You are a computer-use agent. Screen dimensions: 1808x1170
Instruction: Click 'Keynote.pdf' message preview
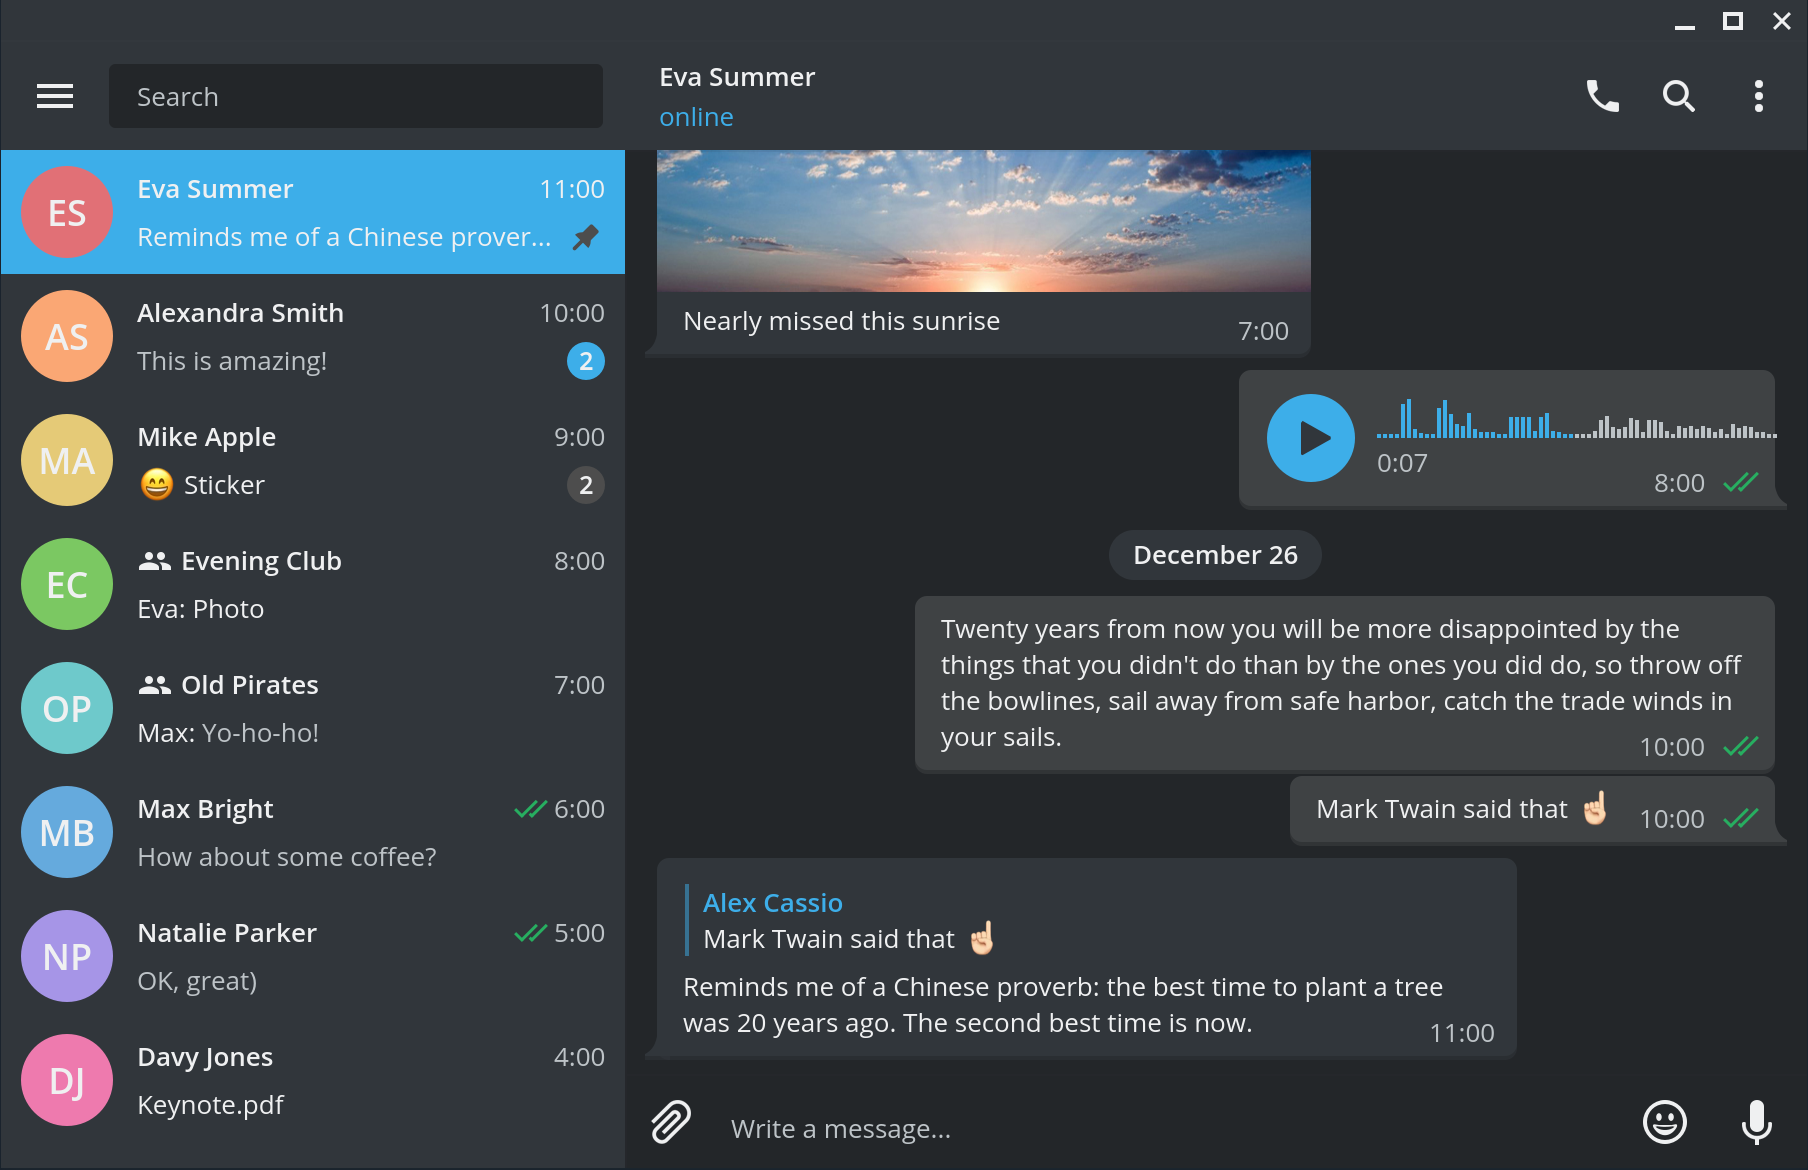(210, 1105)
